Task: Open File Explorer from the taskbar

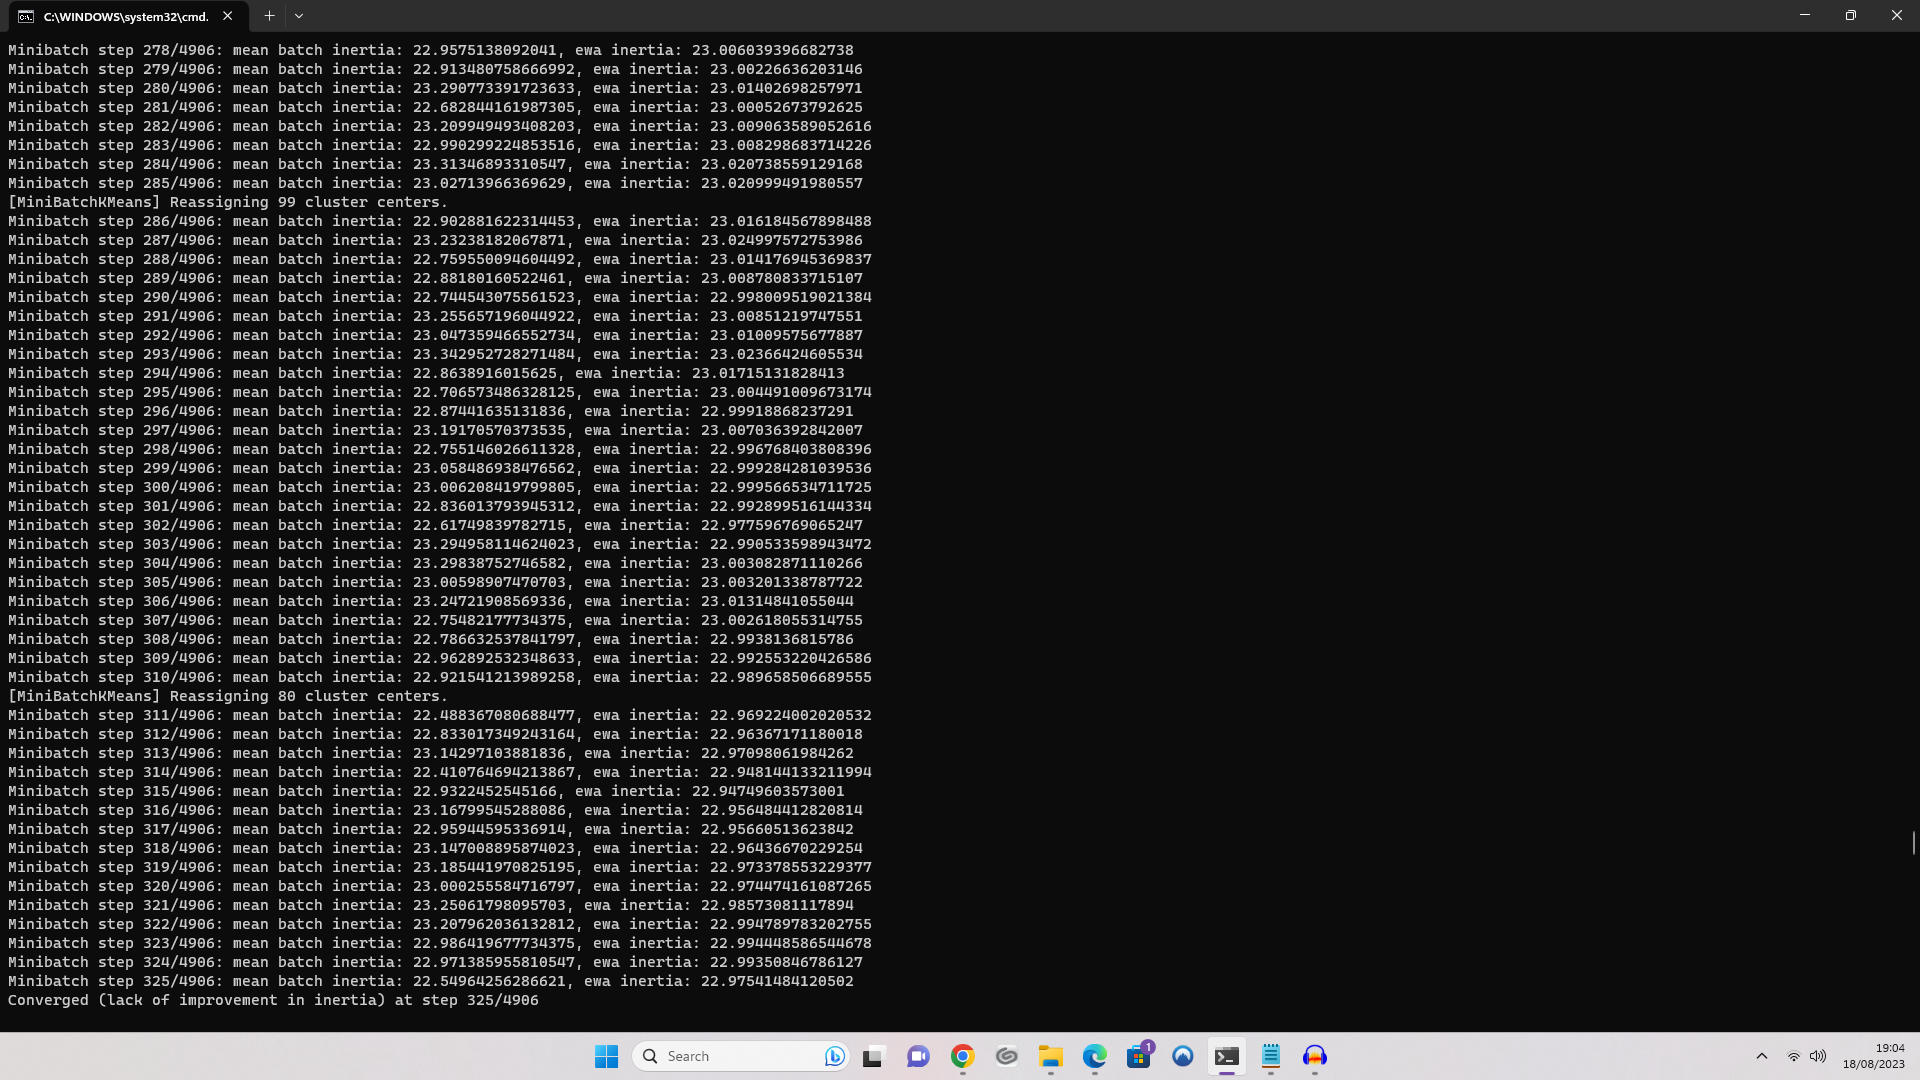Action: pos(1051,1056)
